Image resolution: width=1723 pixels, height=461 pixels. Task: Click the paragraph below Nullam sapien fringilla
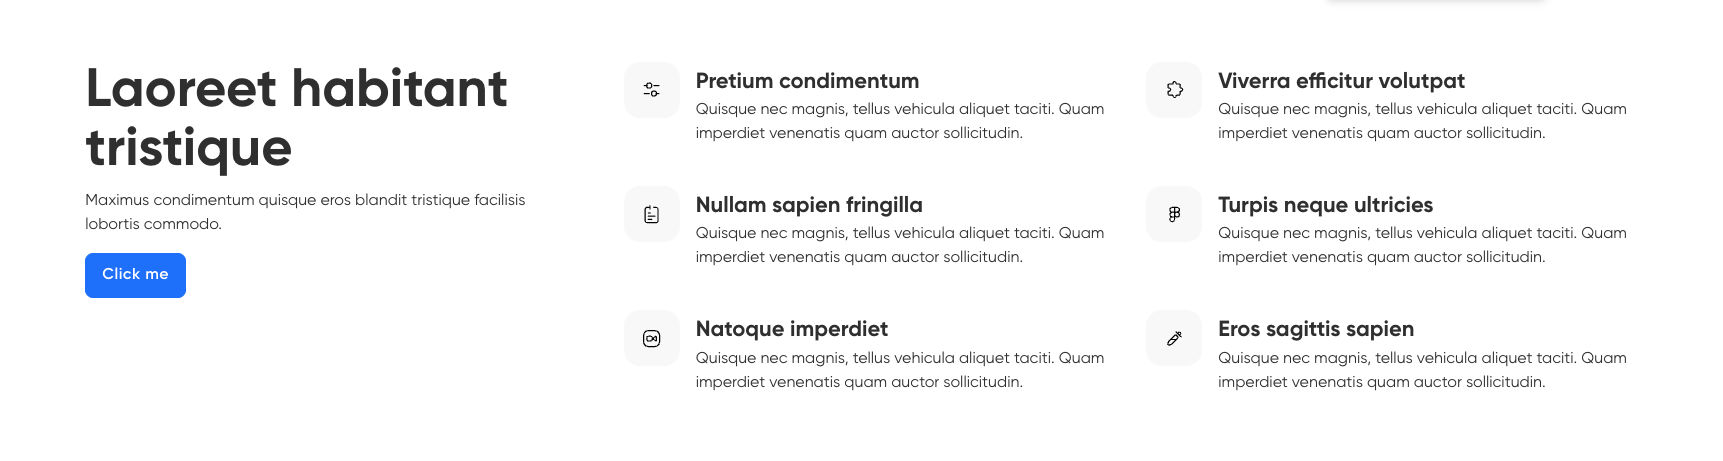(899, 245)
